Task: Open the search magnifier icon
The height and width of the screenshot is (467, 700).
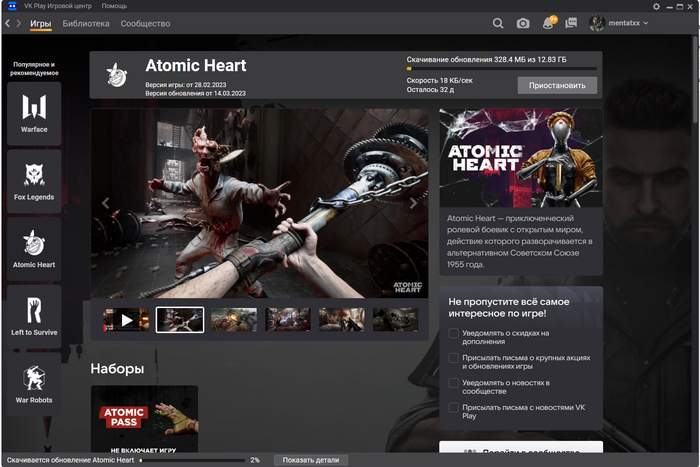Action: tap(498, 23)
